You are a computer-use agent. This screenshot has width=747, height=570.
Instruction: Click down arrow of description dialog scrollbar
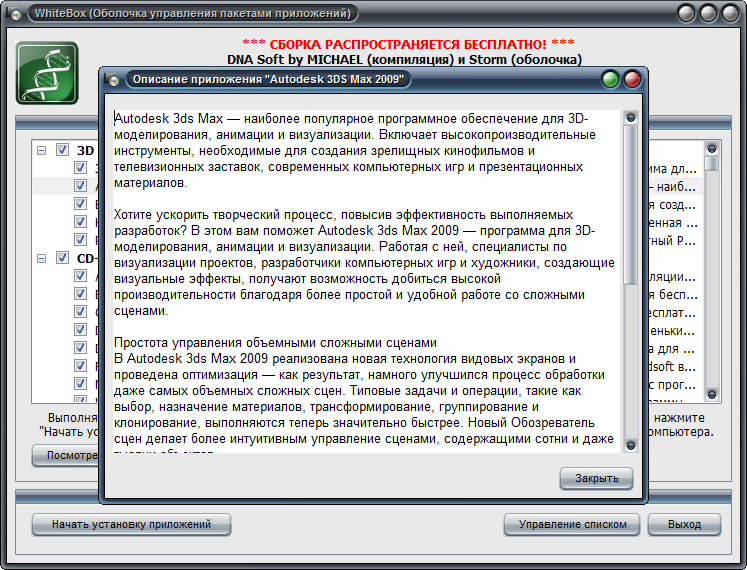[x=631, y=446]
